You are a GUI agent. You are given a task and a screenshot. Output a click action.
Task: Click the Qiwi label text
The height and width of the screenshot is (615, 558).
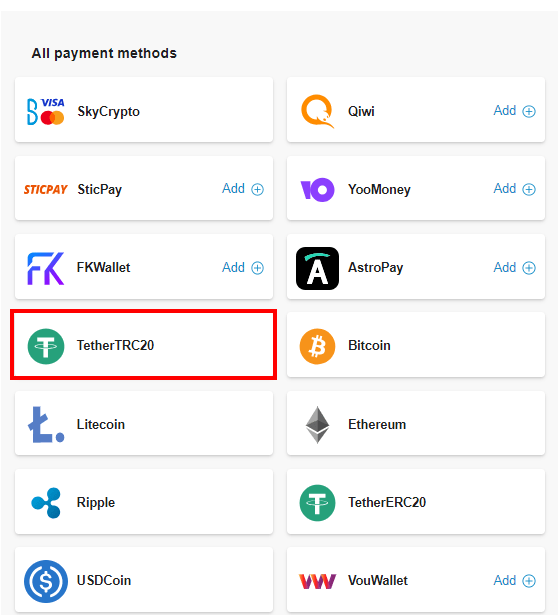coord(361,111)
